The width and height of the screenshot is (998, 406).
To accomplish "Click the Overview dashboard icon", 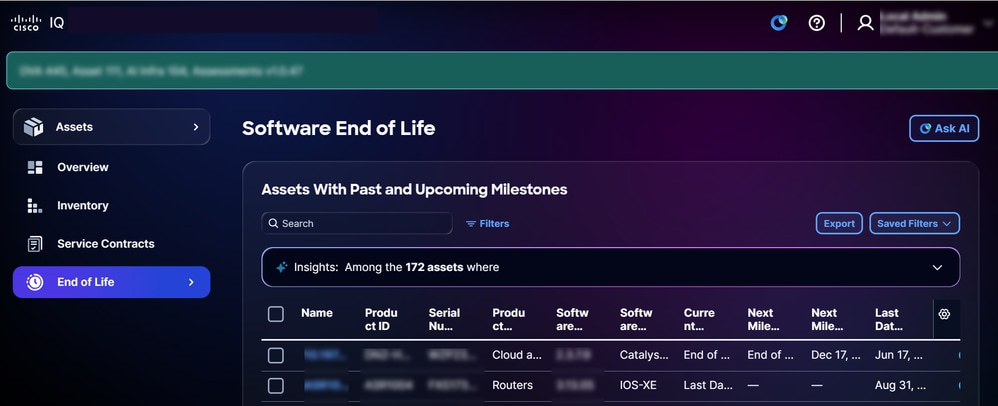I will 35,167.
